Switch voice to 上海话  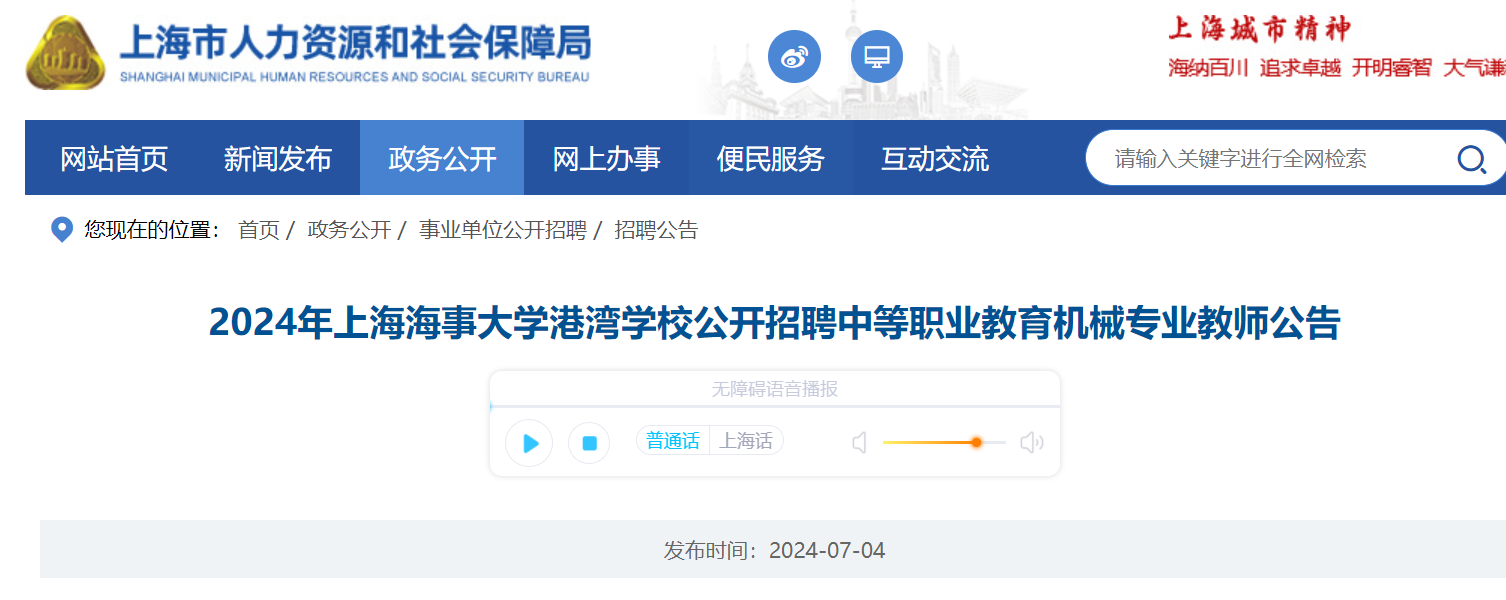tap(746, 441)
